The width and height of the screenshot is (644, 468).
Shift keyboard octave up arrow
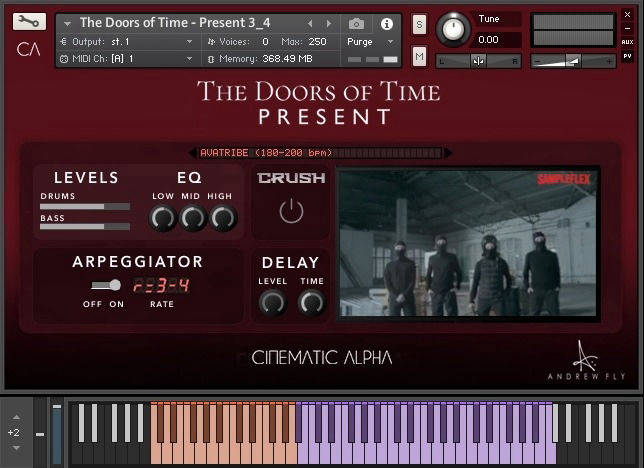point(16,417)
